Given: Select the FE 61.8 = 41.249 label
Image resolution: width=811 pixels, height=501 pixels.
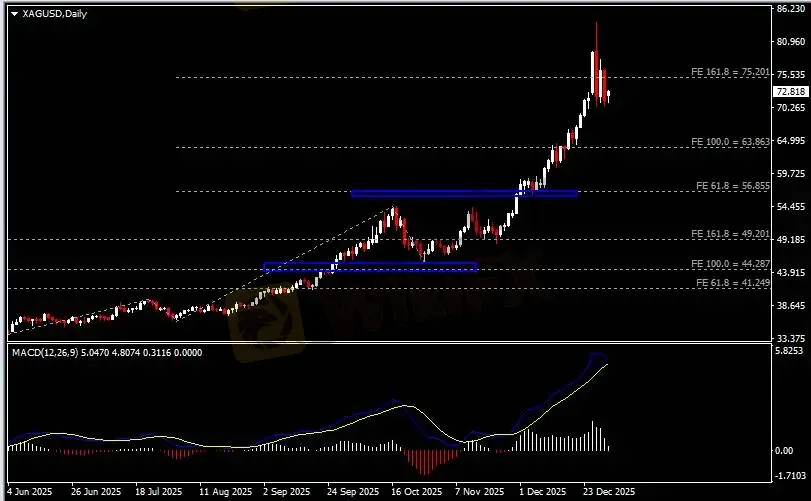Looking at the screenshot, I should pos(733,283).
